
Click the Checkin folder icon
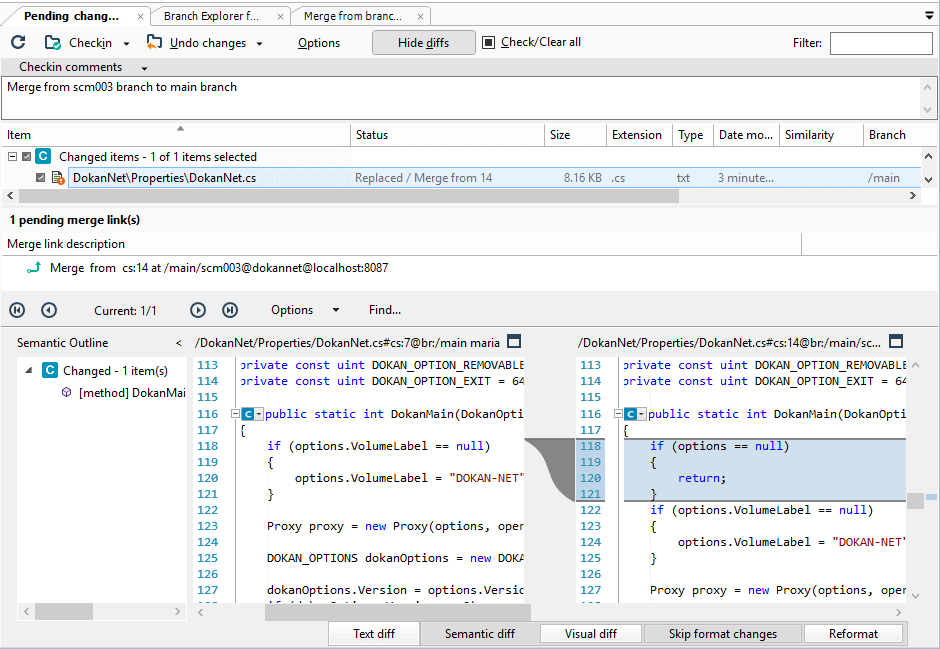coord(53,43)
